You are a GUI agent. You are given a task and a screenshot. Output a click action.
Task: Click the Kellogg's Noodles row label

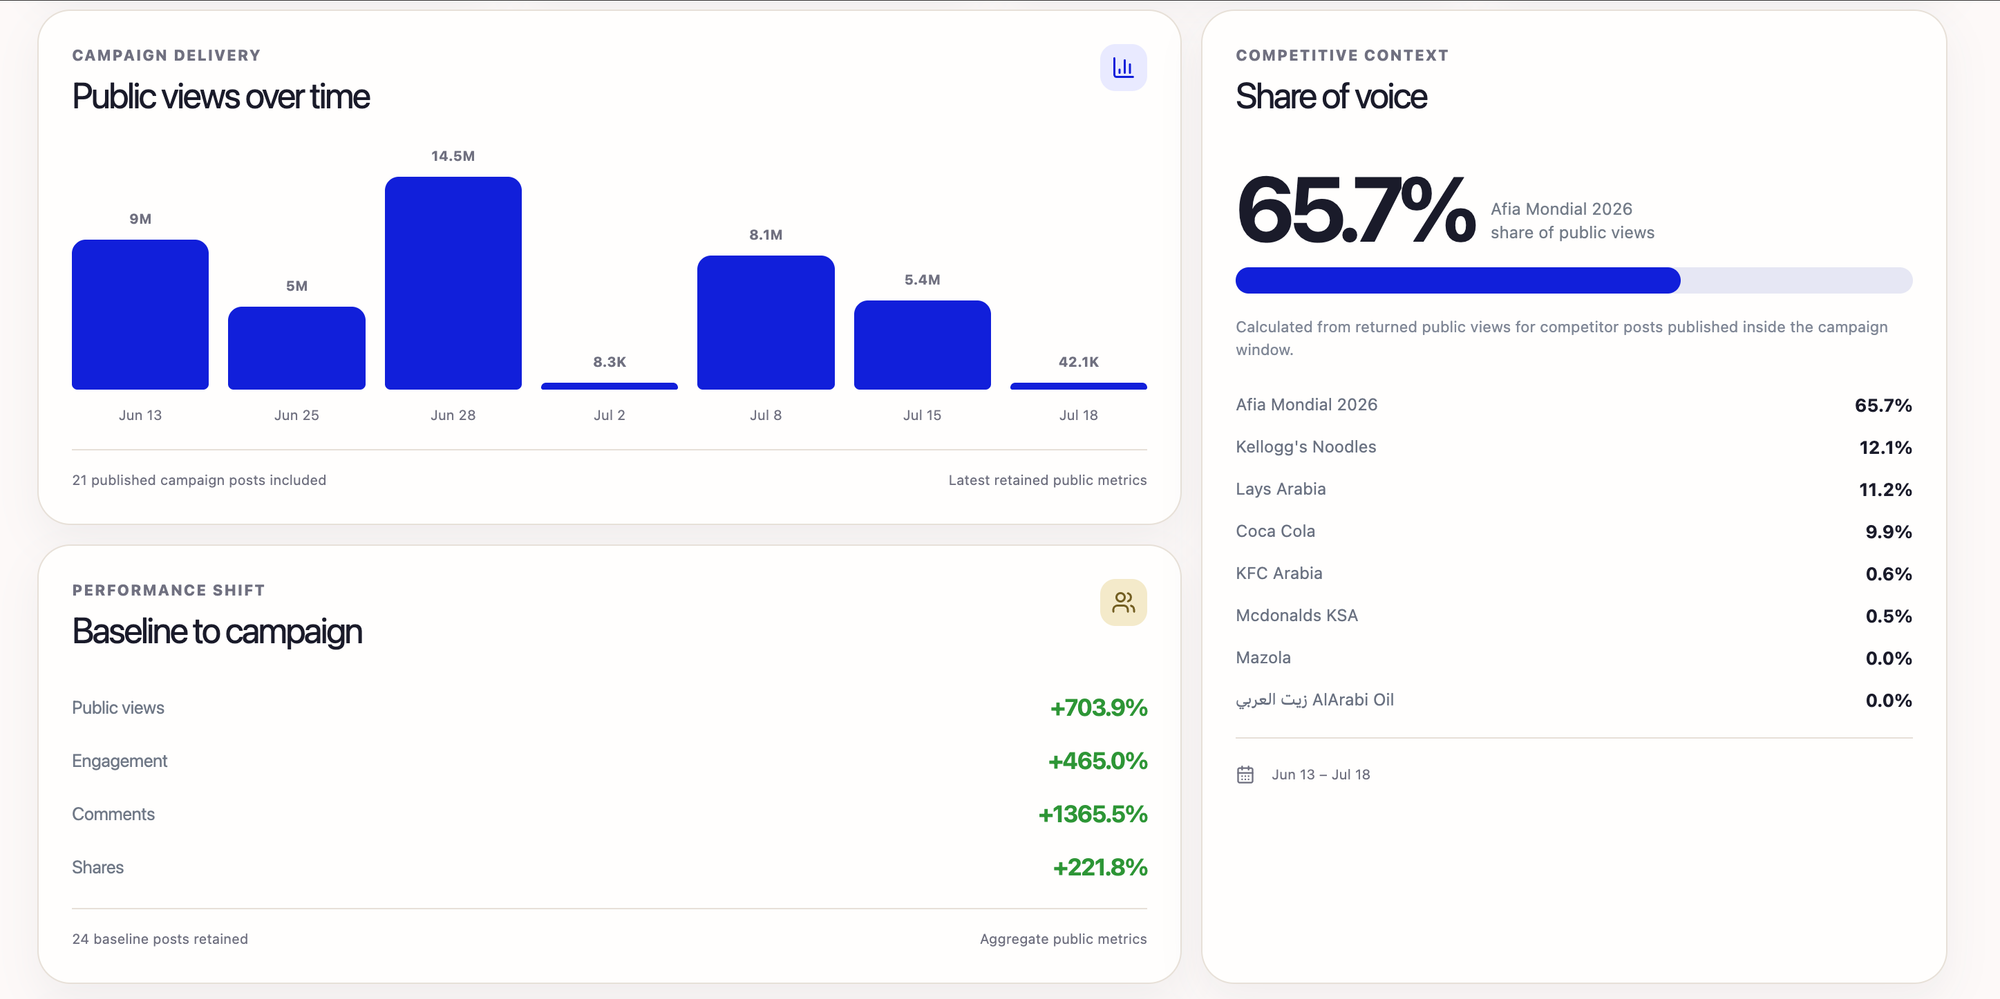click(x=1306, y=447)
